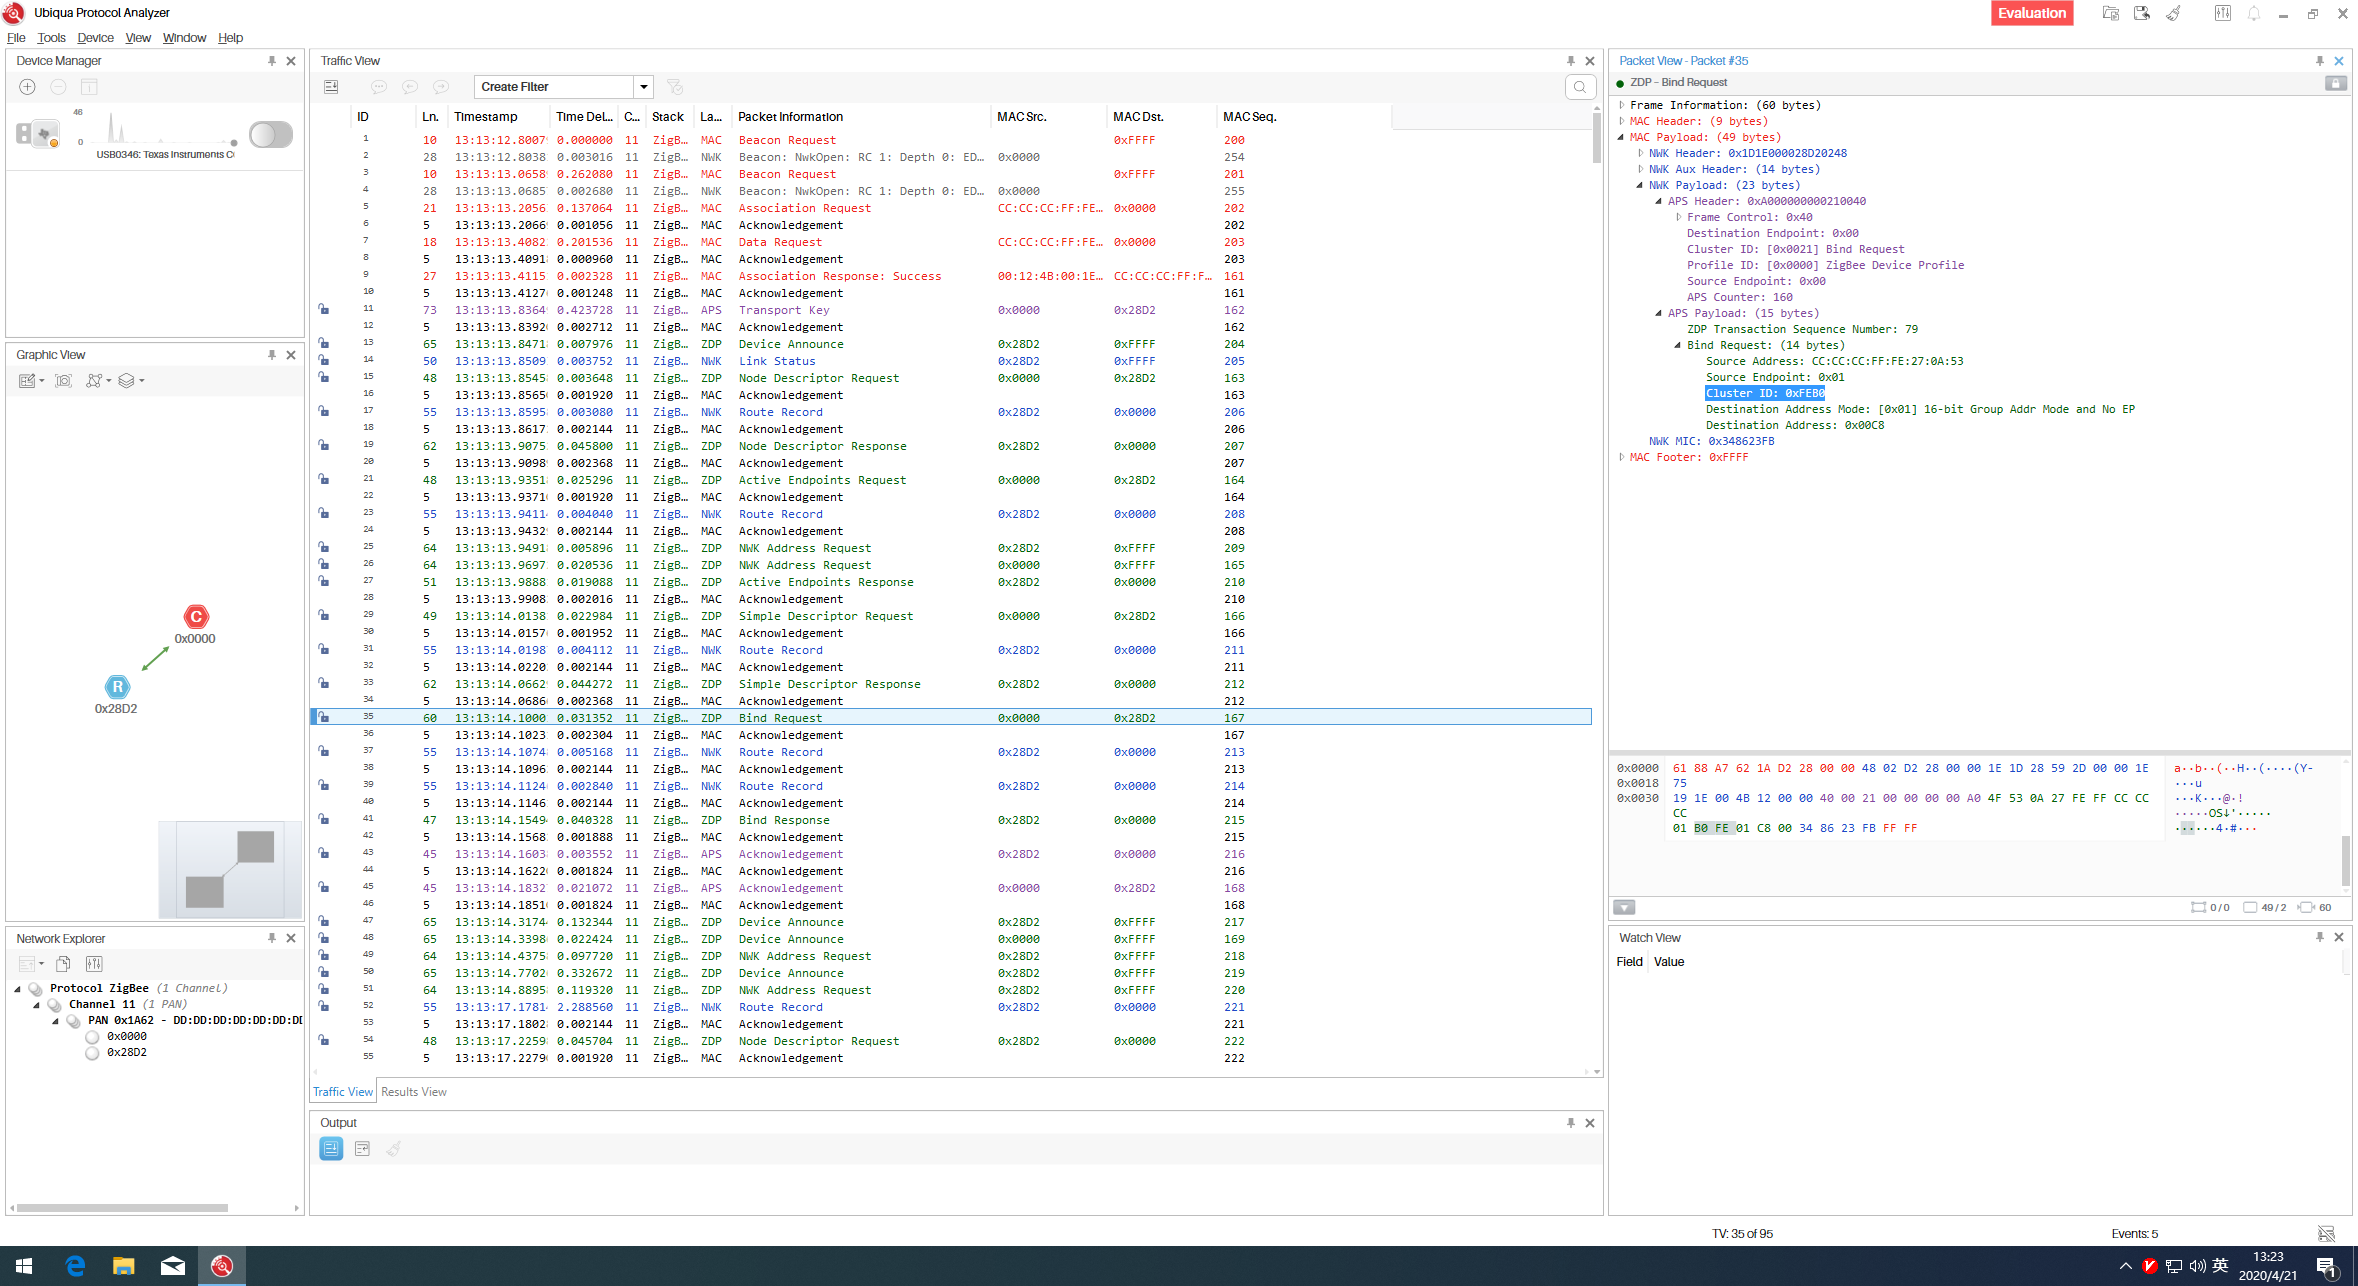Click the Create Filter input field
The image size is (2358, 1286).
pyautogui.click(x=555, y=87)
